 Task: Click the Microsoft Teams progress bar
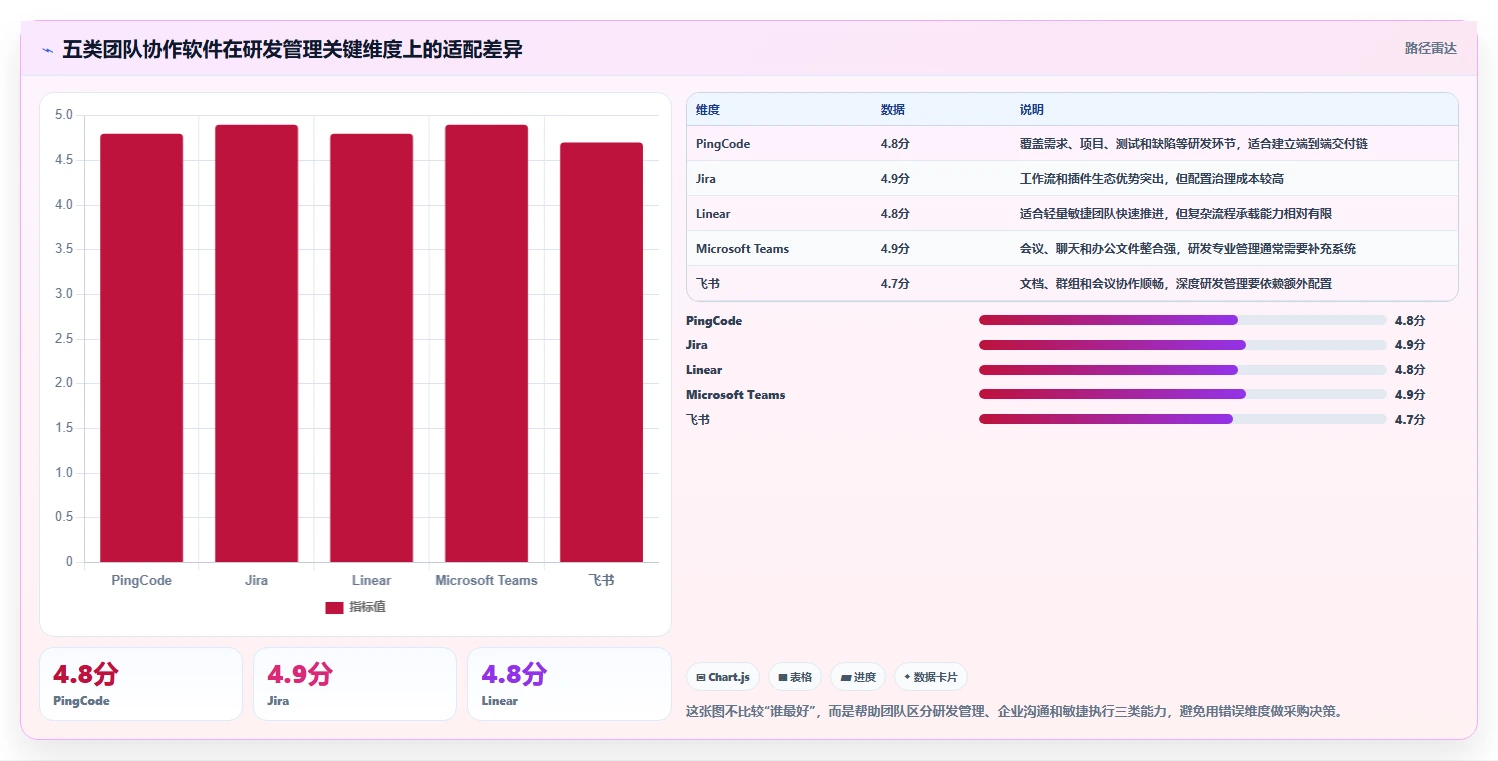pos(1183,394)
